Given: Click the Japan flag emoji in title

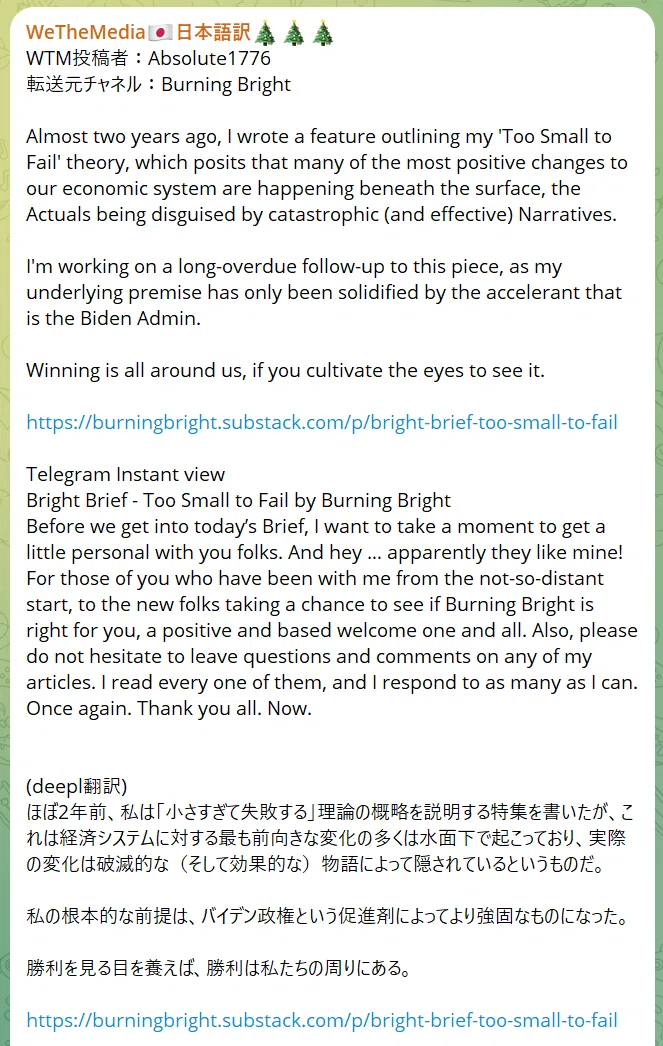Looking at the screenshot, I should [160, 32].
